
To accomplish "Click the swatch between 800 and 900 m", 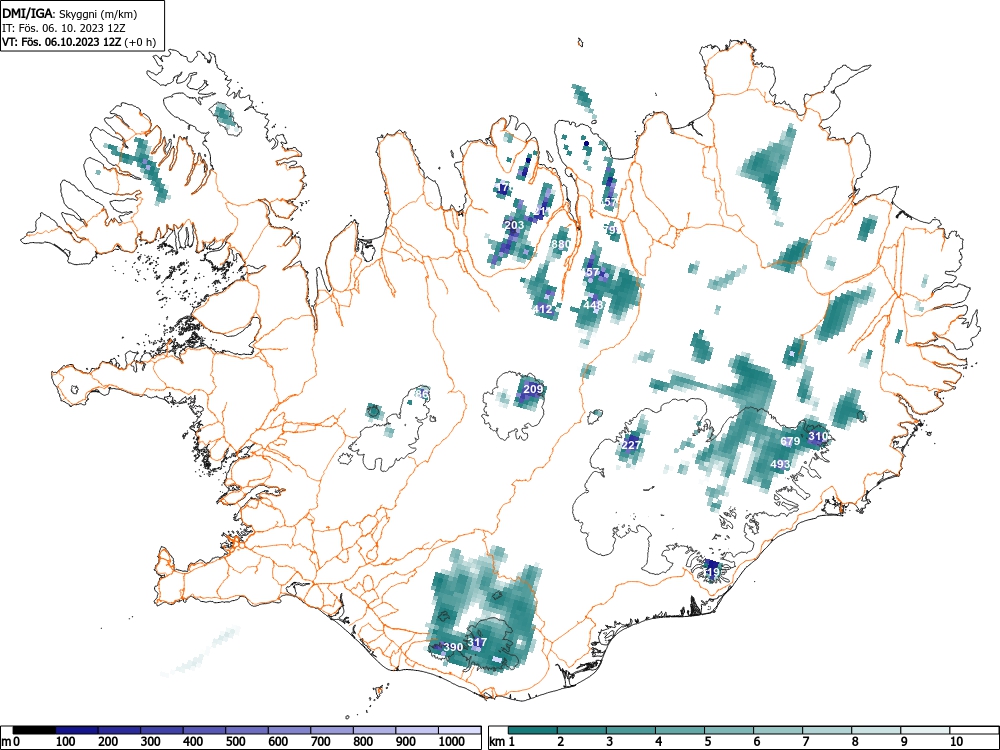I will click(x=375, y=730).
